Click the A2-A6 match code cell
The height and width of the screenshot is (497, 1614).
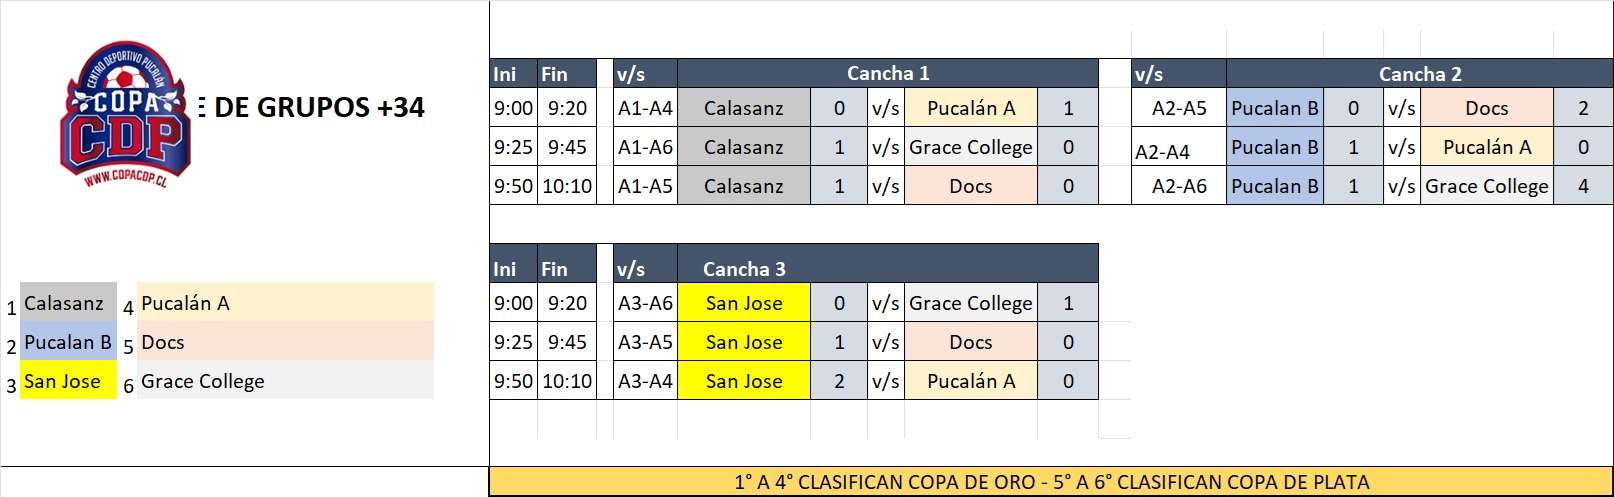(1179, 186)
